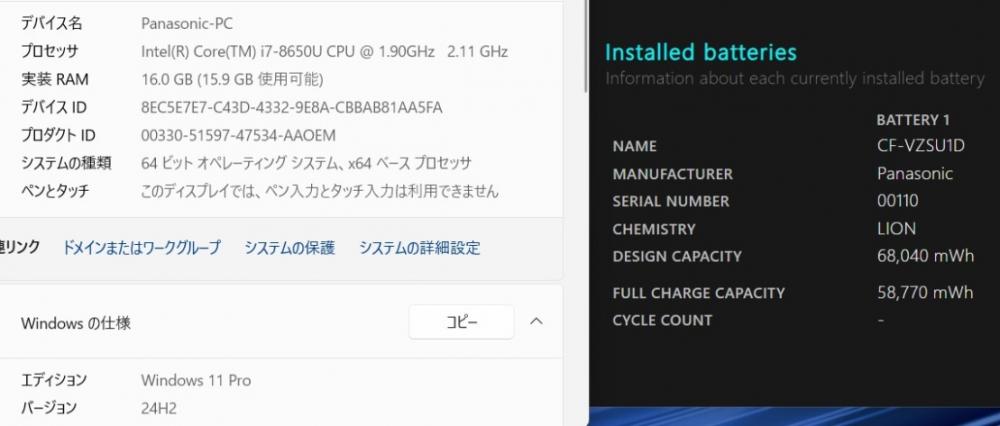Select battery name CF-VZSU1D
This screenshot has width=1000, height=426.
[921, 146]
